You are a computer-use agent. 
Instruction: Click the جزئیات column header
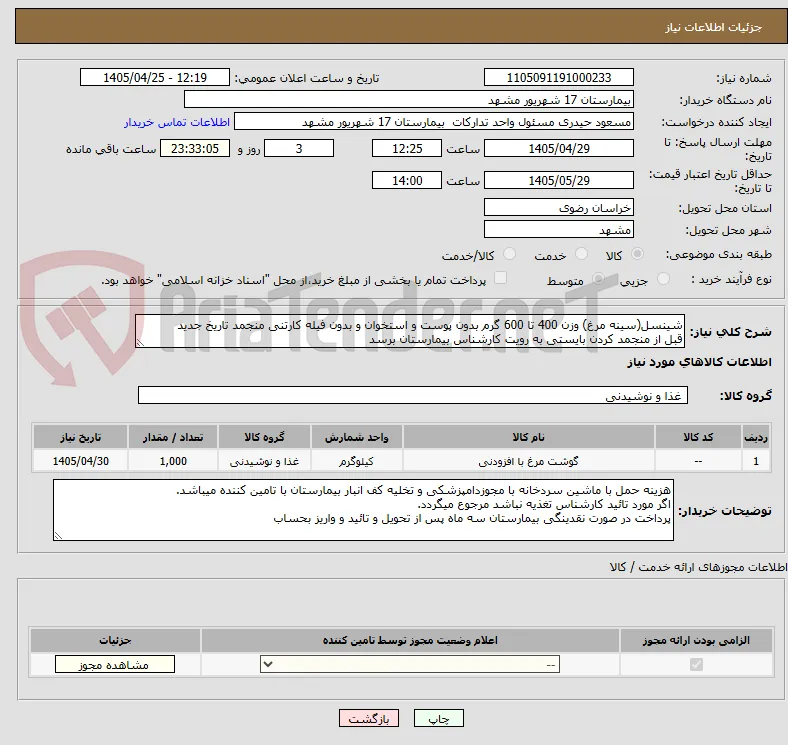tap(115, 640)
